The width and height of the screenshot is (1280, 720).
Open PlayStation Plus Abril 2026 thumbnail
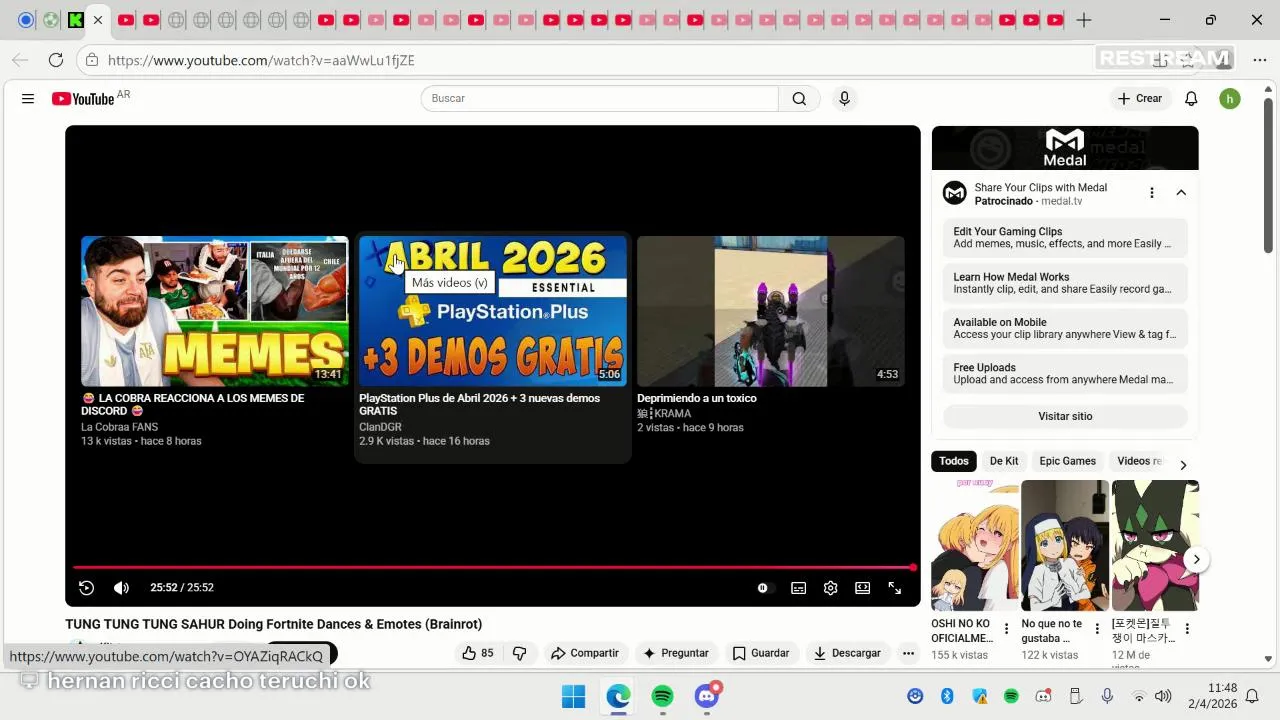[x=493, y=311]
